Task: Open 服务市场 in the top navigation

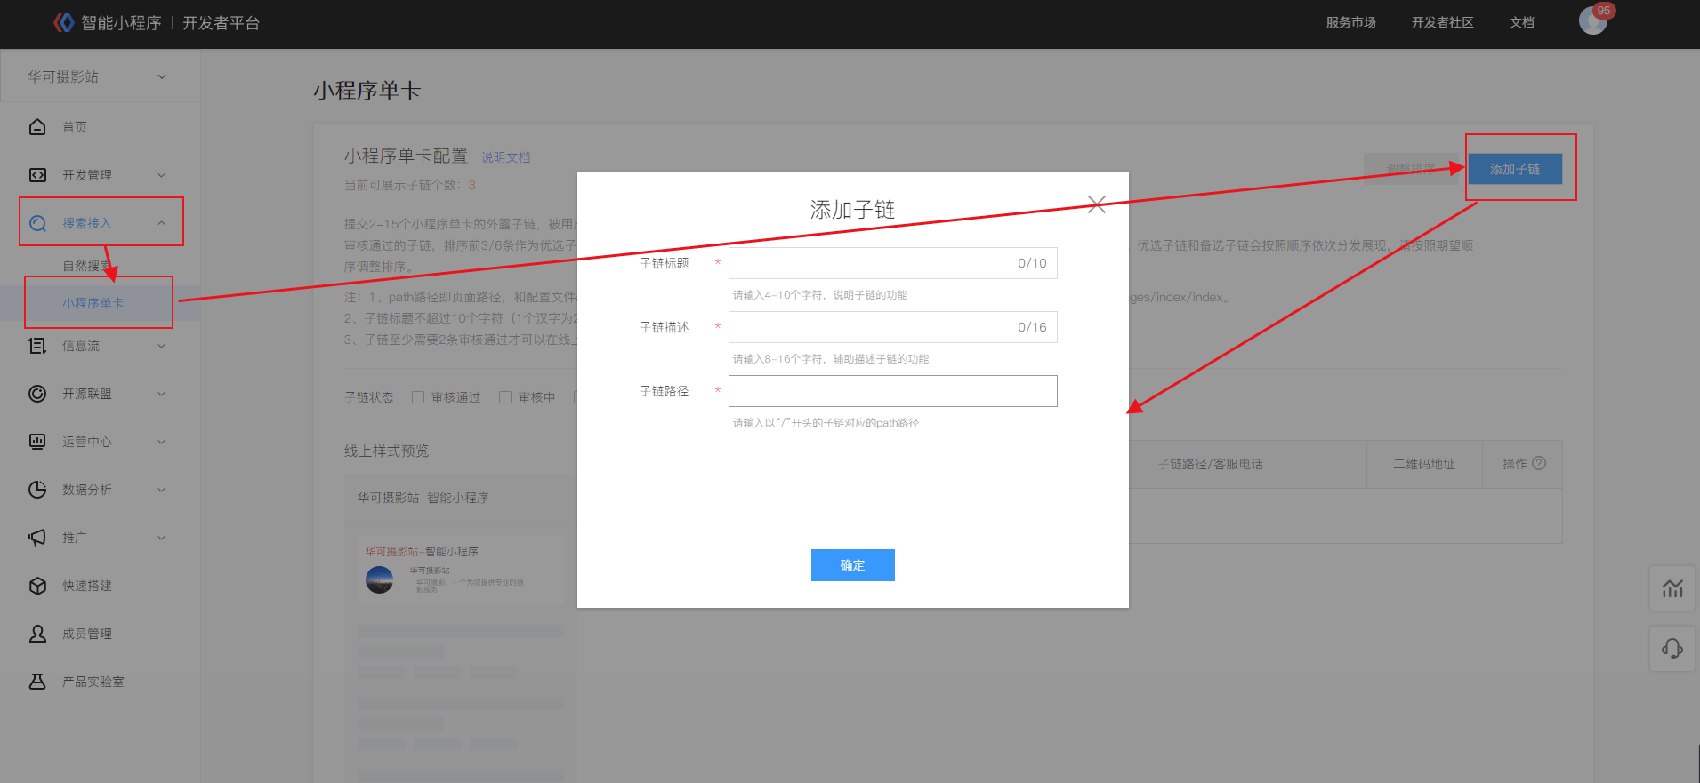Action: (x=1350, y=22)
